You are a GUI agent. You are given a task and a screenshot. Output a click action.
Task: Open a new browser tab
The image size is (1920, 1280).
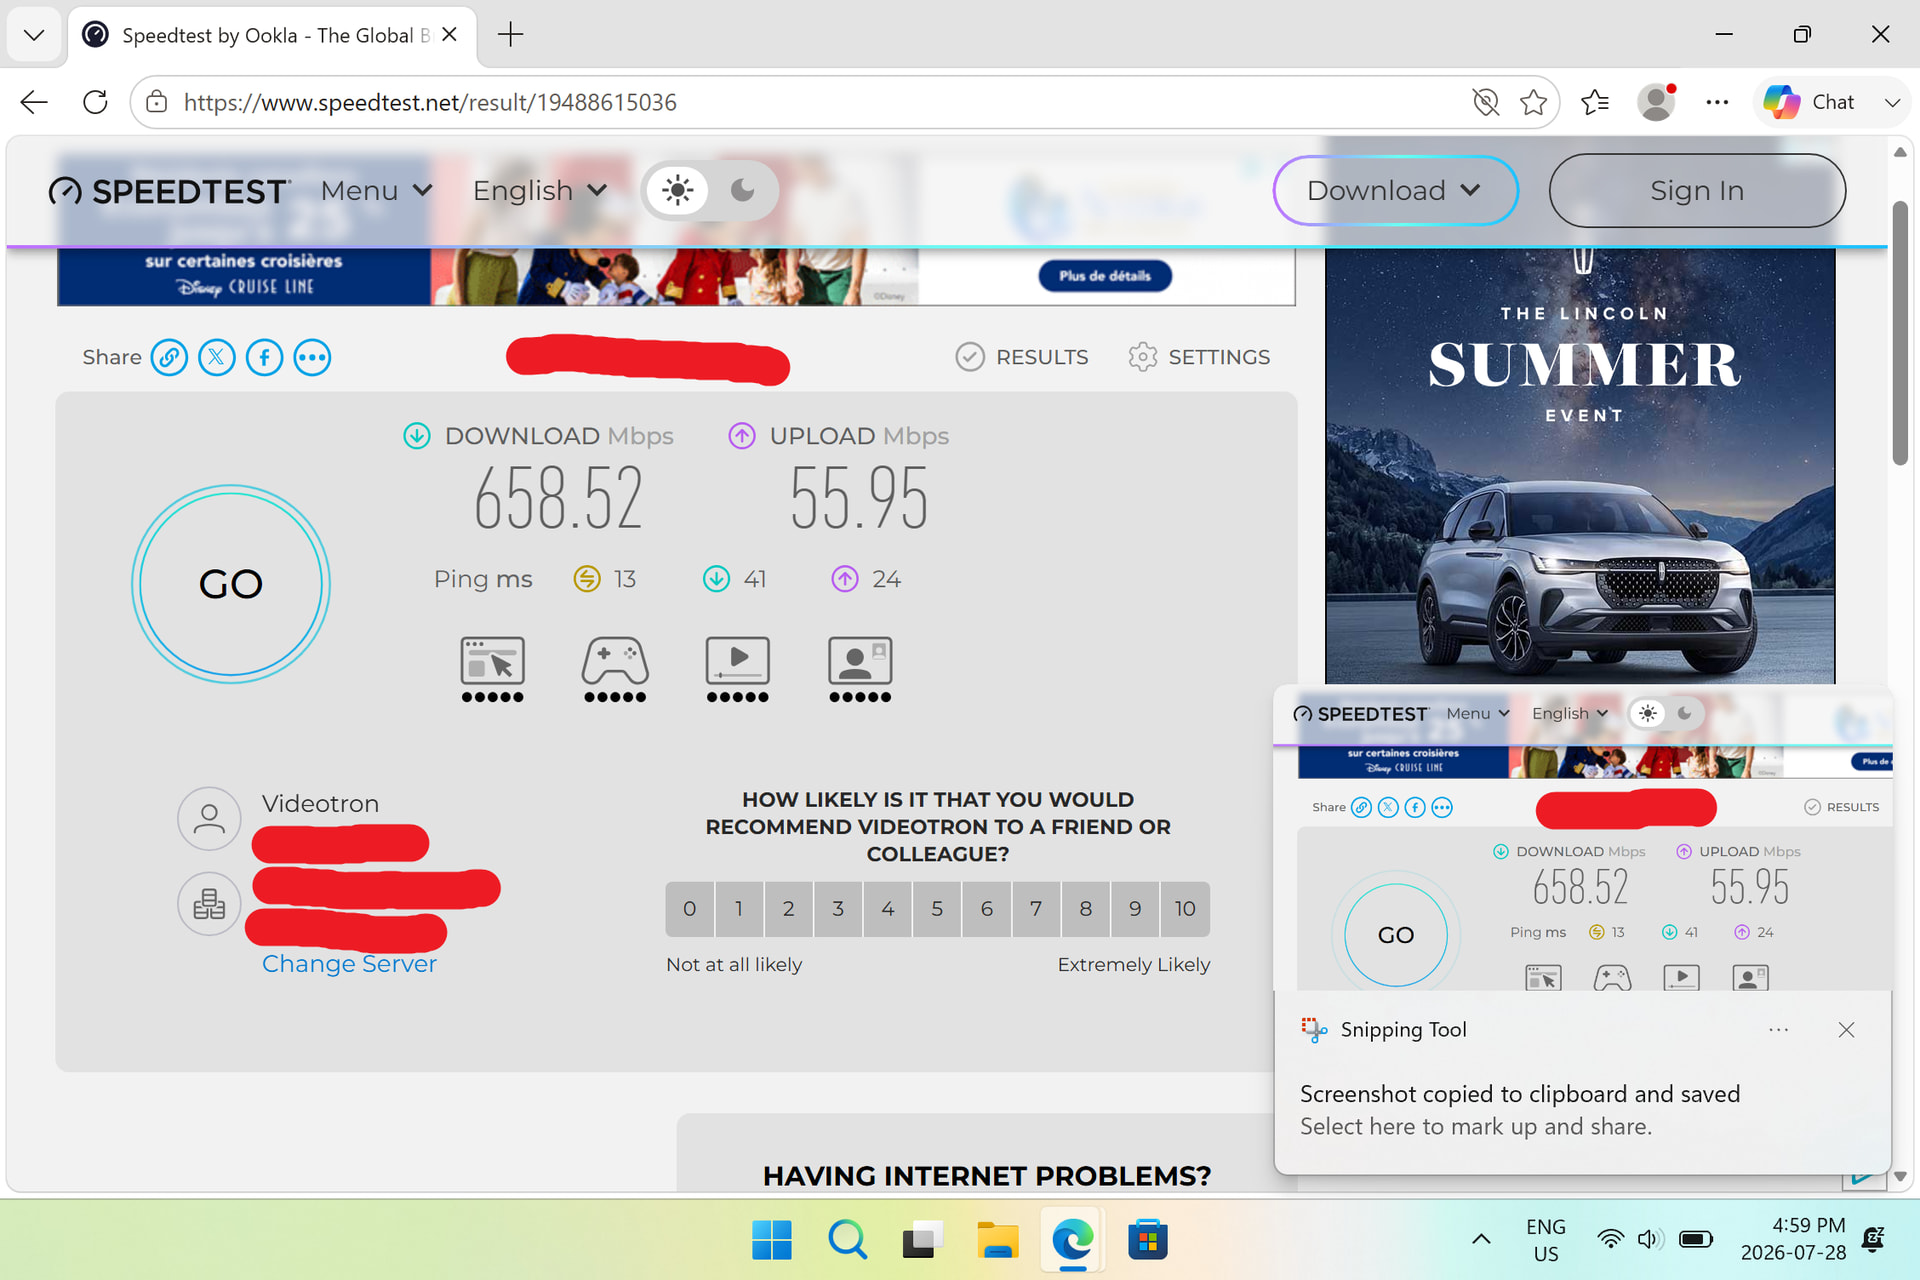[x=510, y=35]
